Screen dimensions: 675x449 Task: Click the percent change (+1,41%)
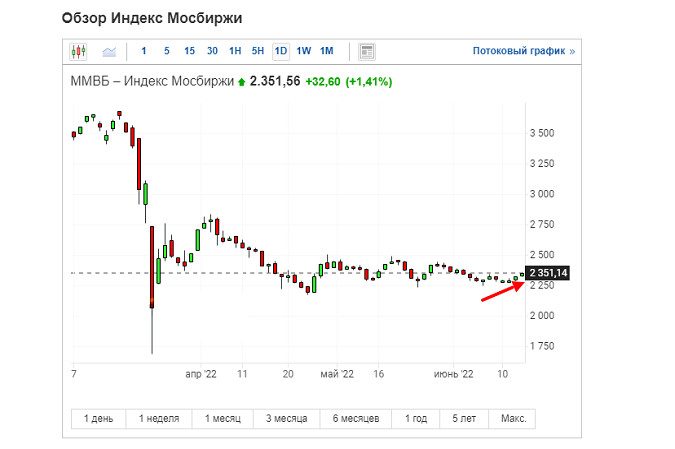point(369,82)
